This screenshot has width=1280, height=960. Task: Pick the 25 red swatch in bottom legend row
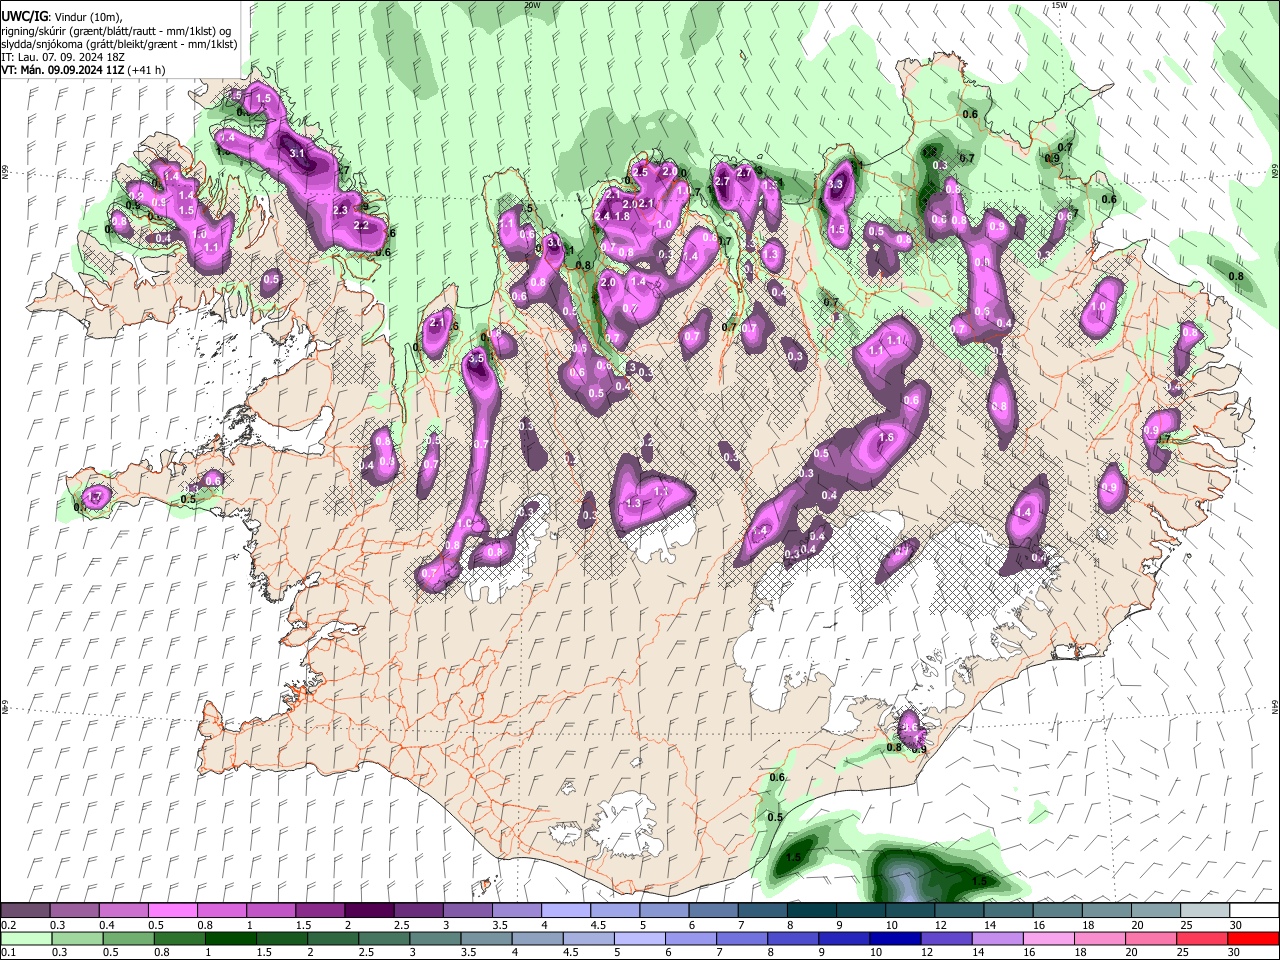pyautogui.click(x=1201, y=938)
